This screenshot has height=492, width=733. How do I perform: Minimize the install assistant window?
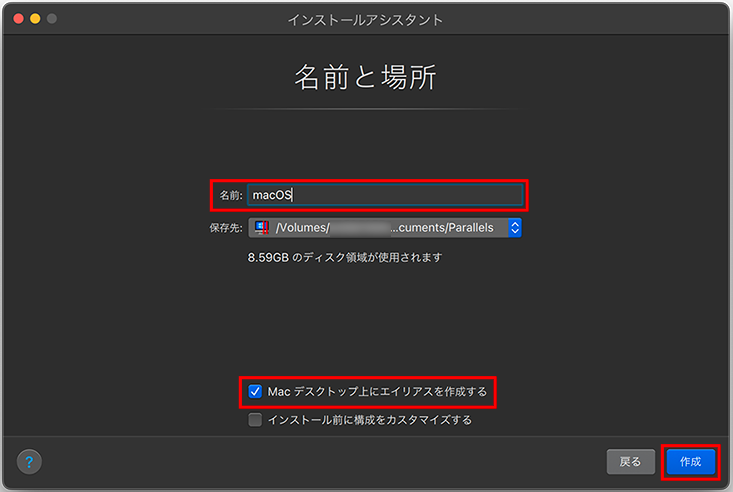click(36, 19)
